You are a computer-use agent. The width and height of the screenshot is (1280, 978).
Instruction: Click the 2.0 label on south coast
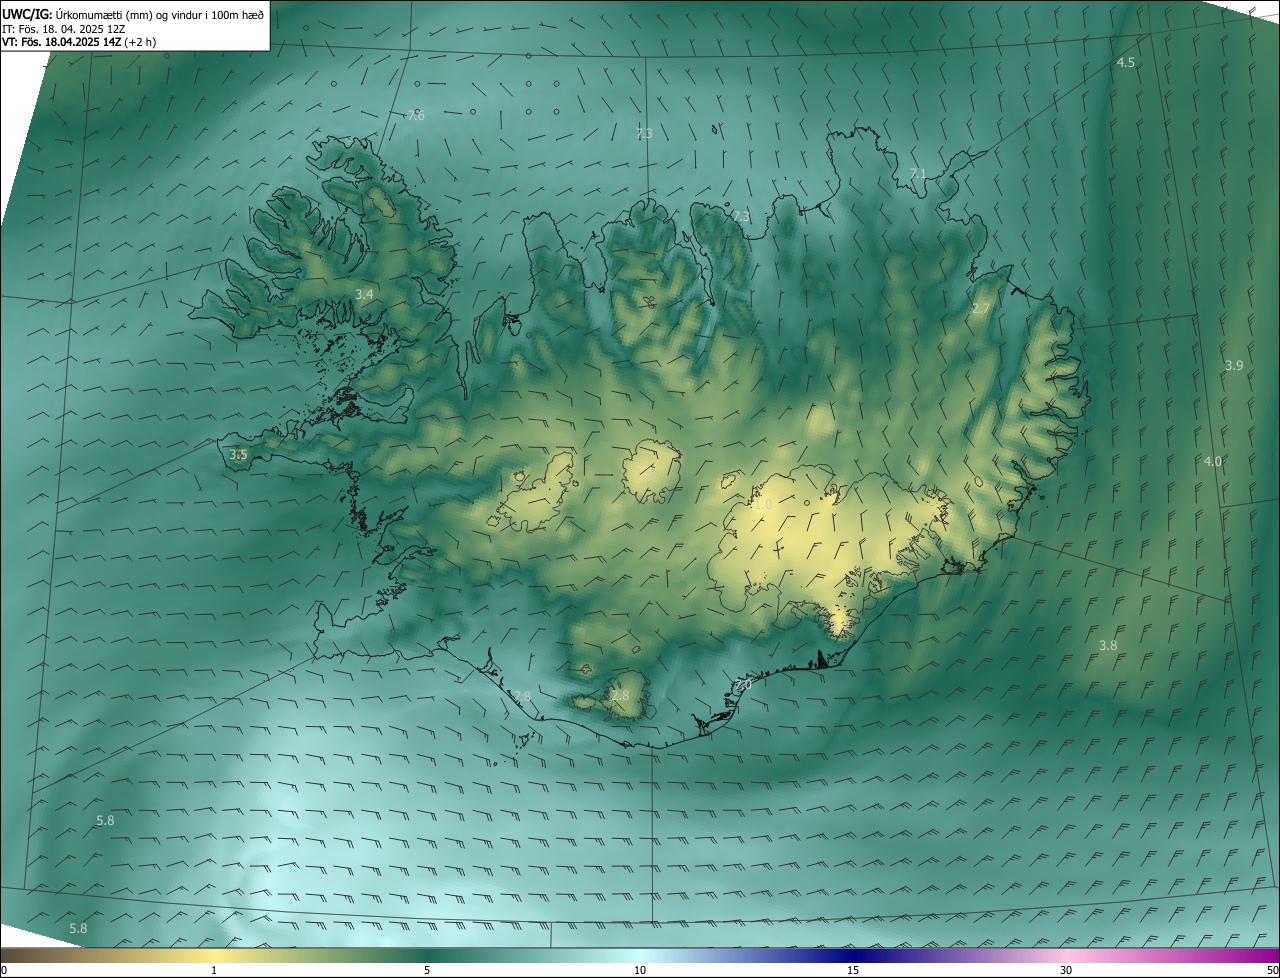(742, 685)
